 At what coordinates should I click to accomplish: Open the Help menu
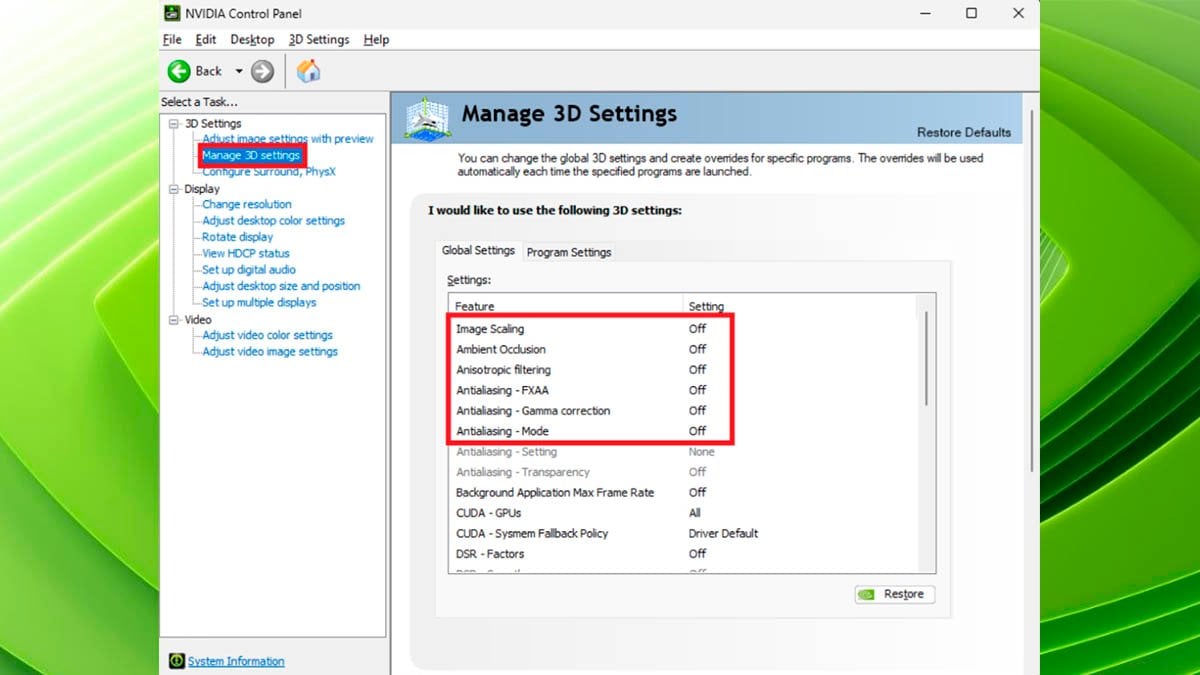(376, 39)
